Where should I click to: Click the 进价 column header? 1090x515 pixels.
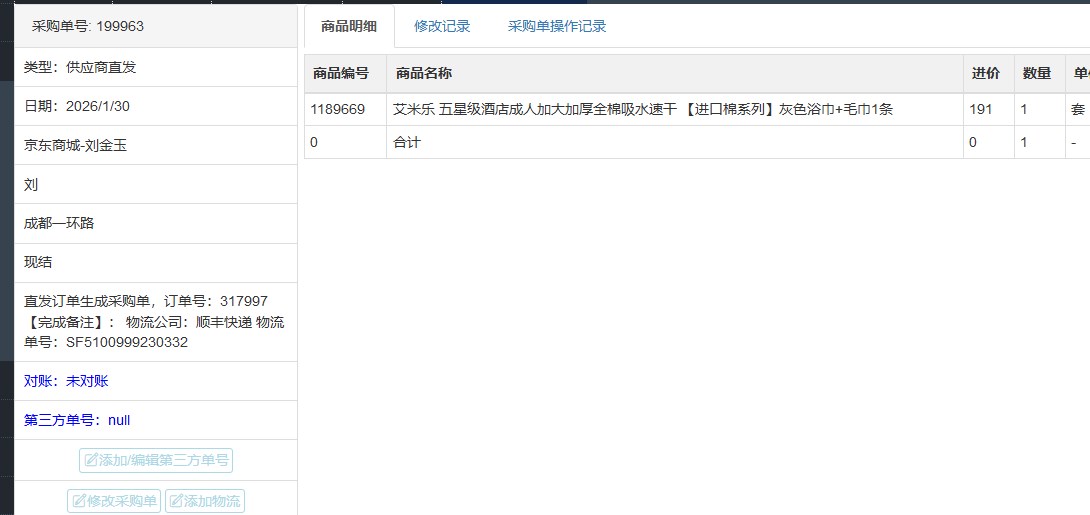[985, 74]
